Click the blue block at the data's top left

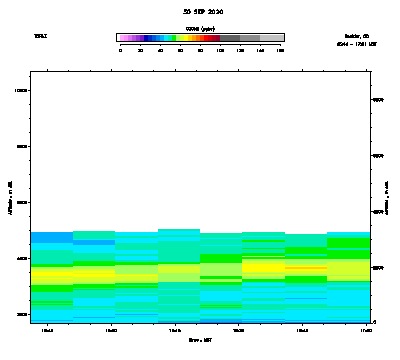(52, 237)
